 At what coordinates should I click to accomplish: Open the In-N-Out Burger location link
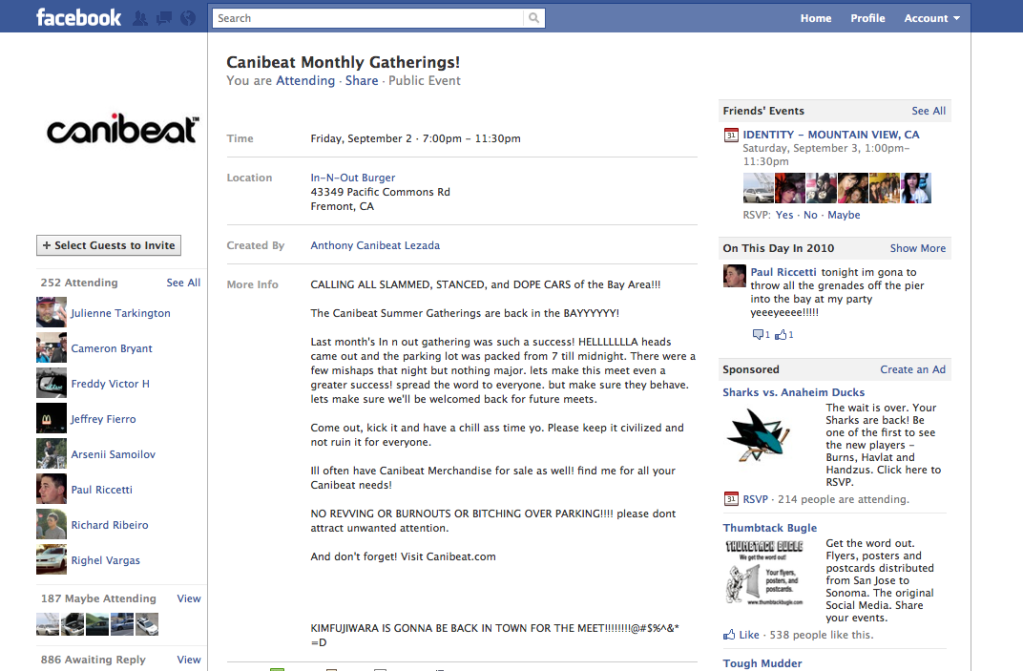pos(352,178)
